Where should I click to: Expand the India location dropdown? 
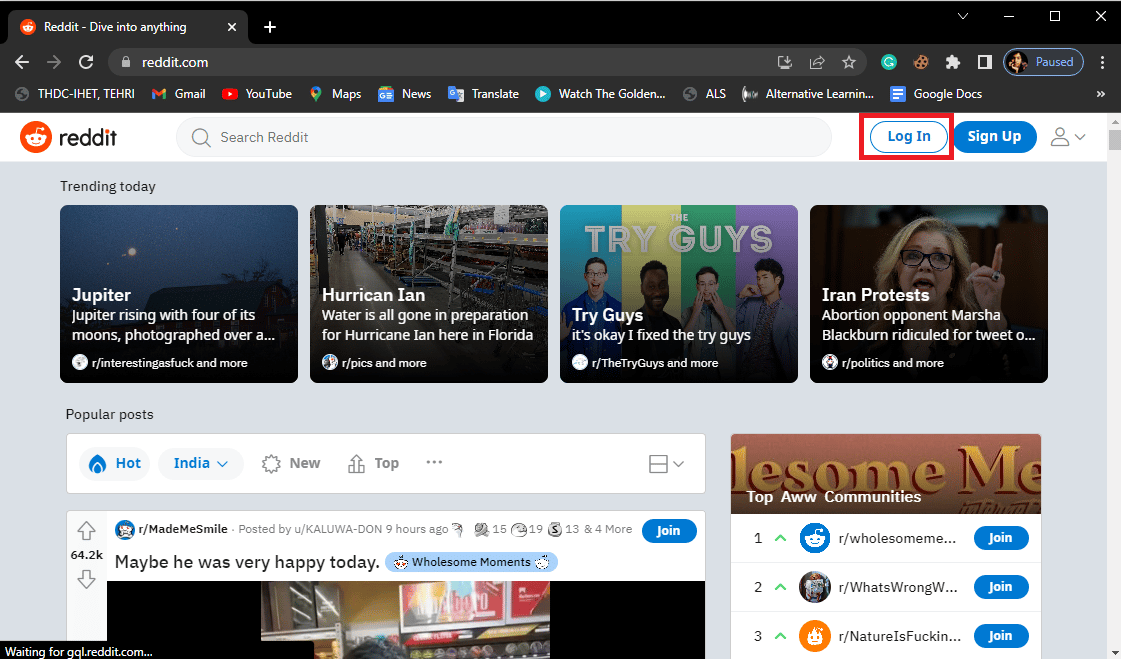point(201,463)
